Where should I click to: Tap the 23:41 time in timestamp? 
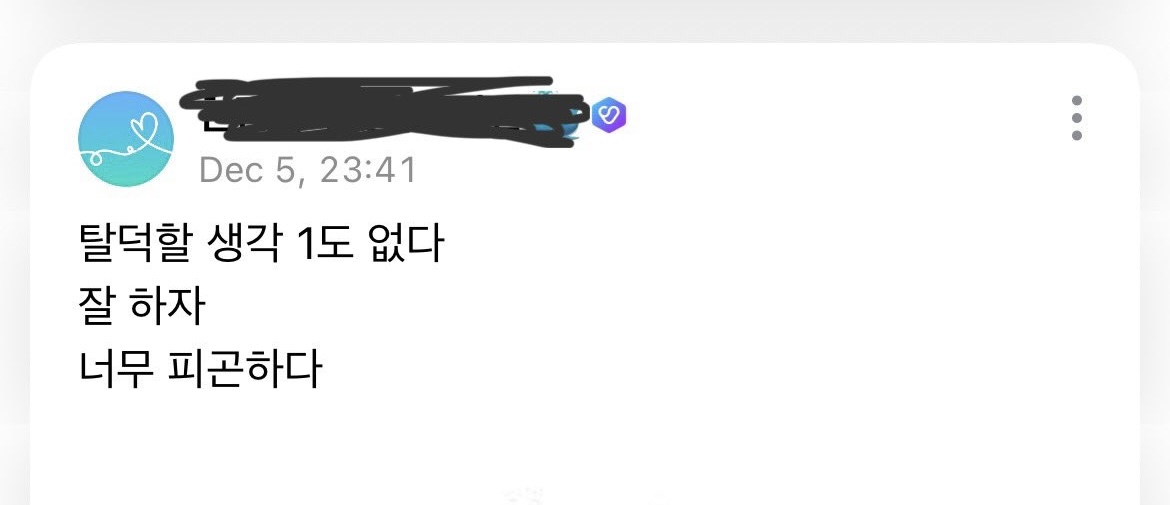pos(369,170)
